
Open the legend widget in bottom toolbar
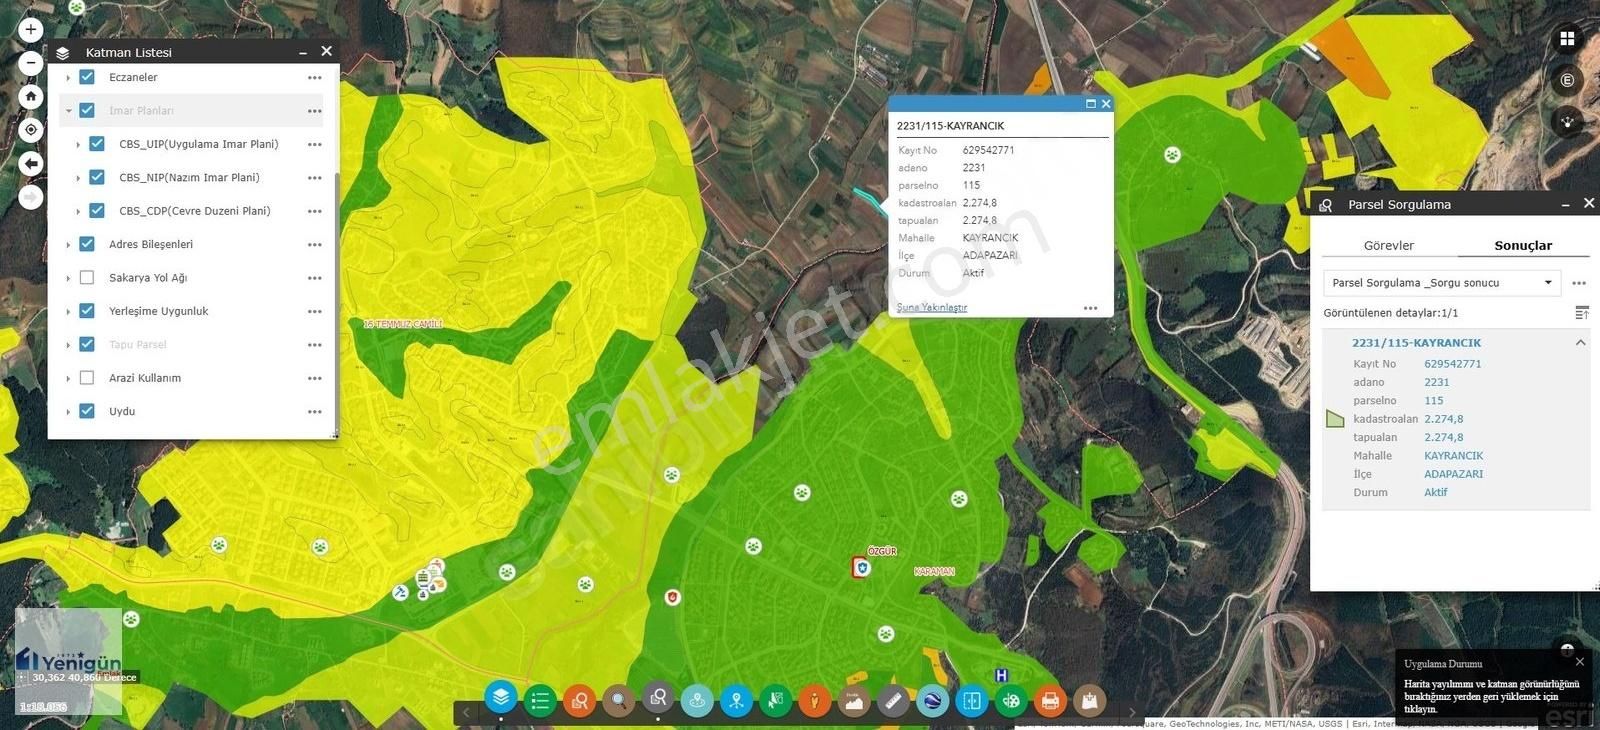tap(540, 701)
